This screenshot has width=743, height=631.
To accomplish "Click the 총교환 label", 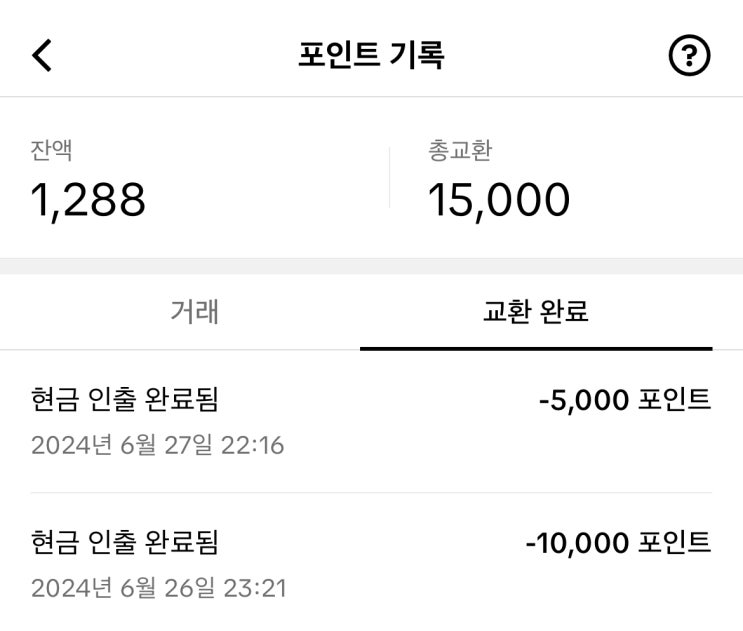I will coord(459,151).
